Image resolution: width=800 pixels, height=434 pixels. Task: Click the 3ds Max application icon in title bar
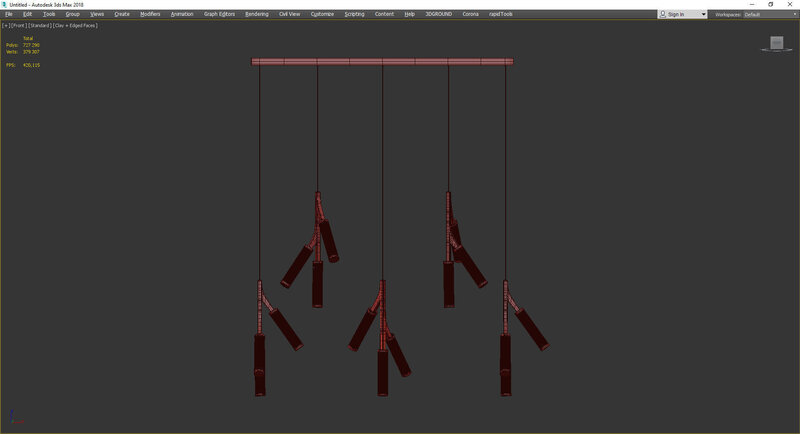[x=4, y=4]
